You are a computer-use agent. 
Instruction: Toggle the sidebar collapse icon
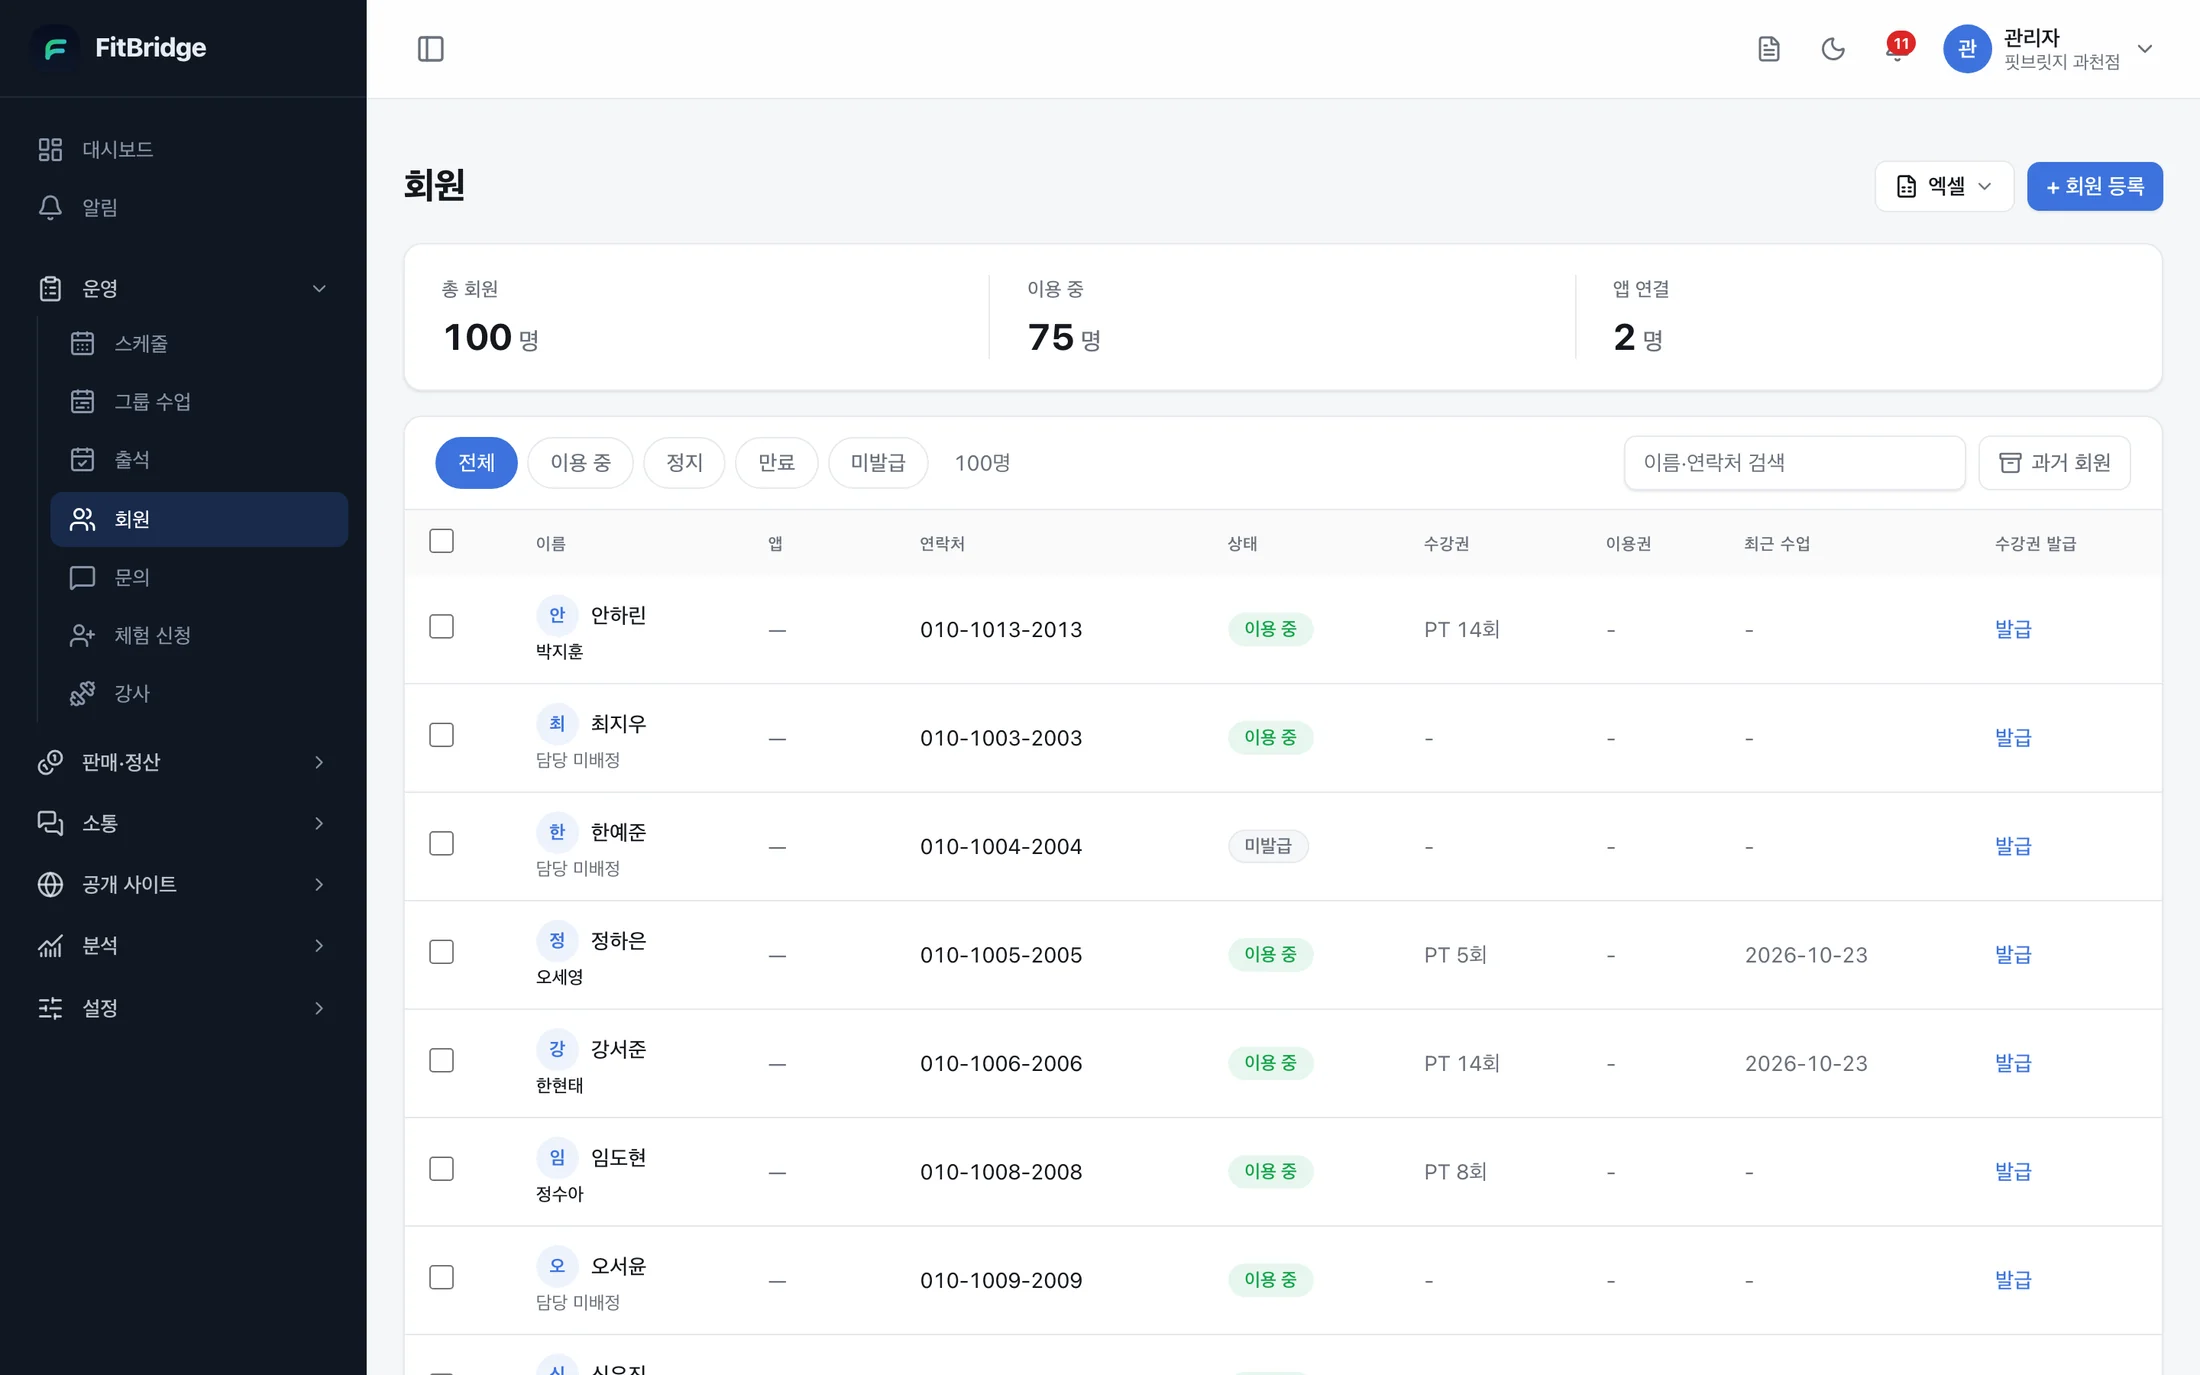[x=430, y=49]
